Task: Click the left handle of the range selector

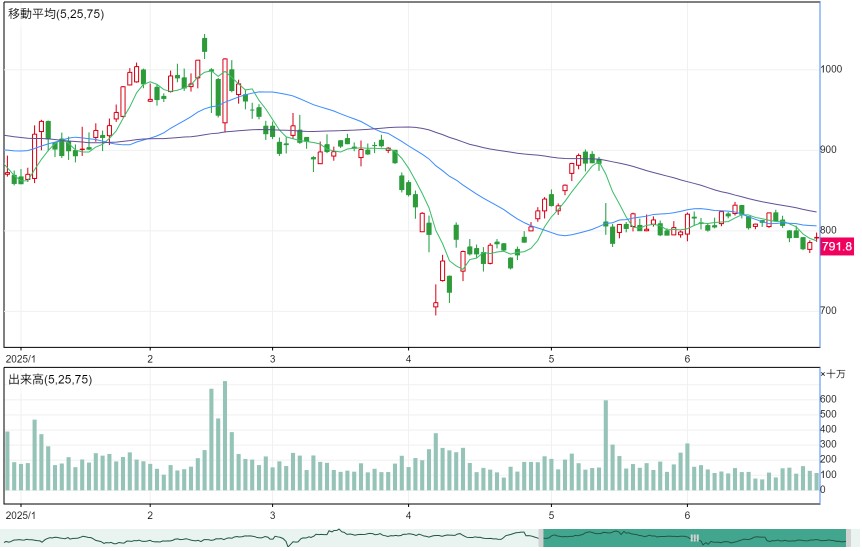Action: pyautogui.click(x=541, y=538)
